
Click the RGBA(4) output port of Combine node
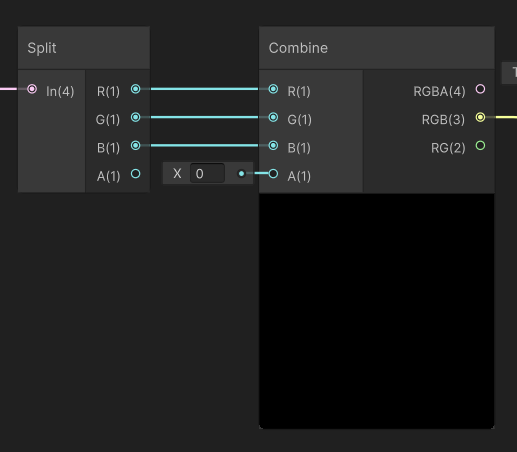point(480,89)
